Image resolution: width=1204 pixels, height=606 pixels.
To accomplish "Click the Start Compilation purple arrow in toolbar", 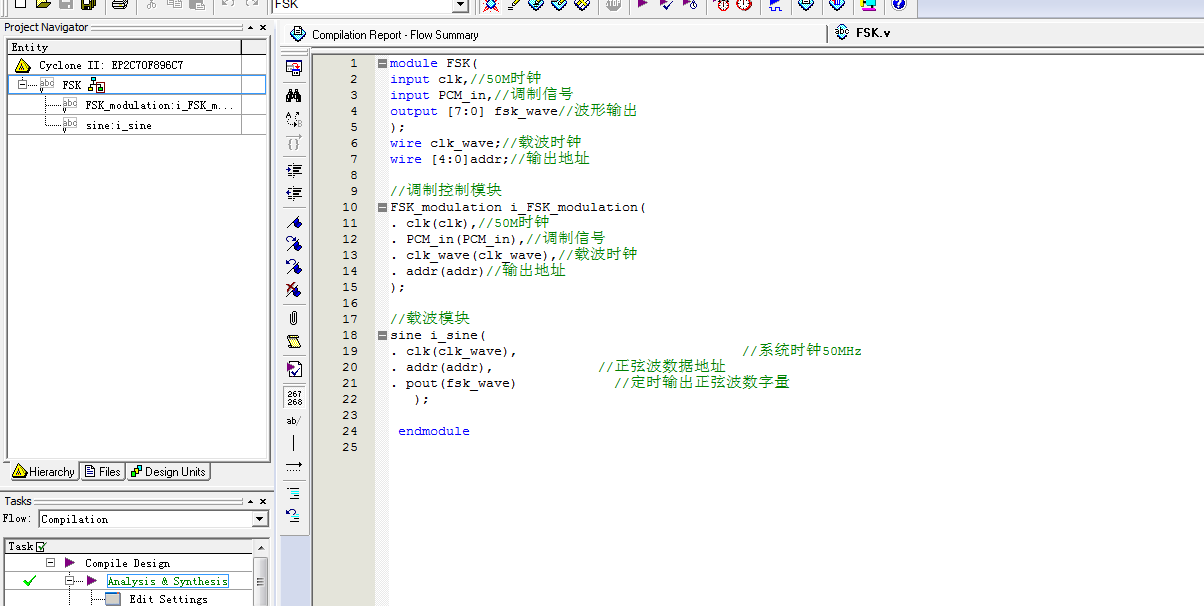I will tap(642, 5).
